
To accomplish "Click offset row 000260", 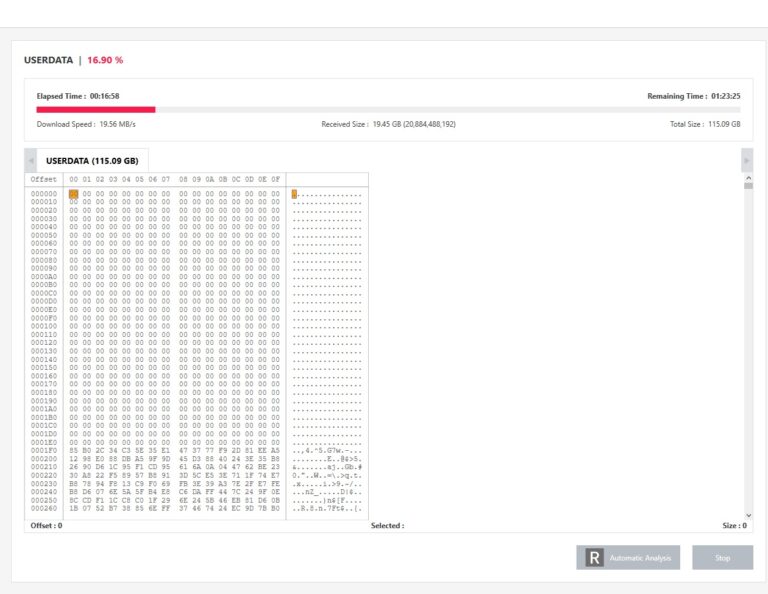I will tap(44, 508).
